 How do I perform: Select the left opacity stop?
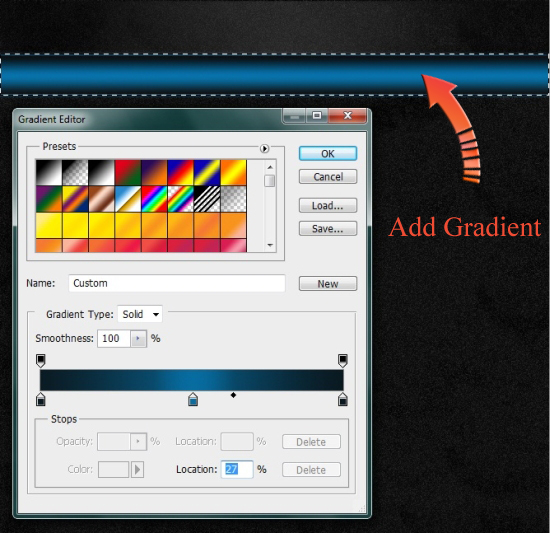[x=41, y=360]
